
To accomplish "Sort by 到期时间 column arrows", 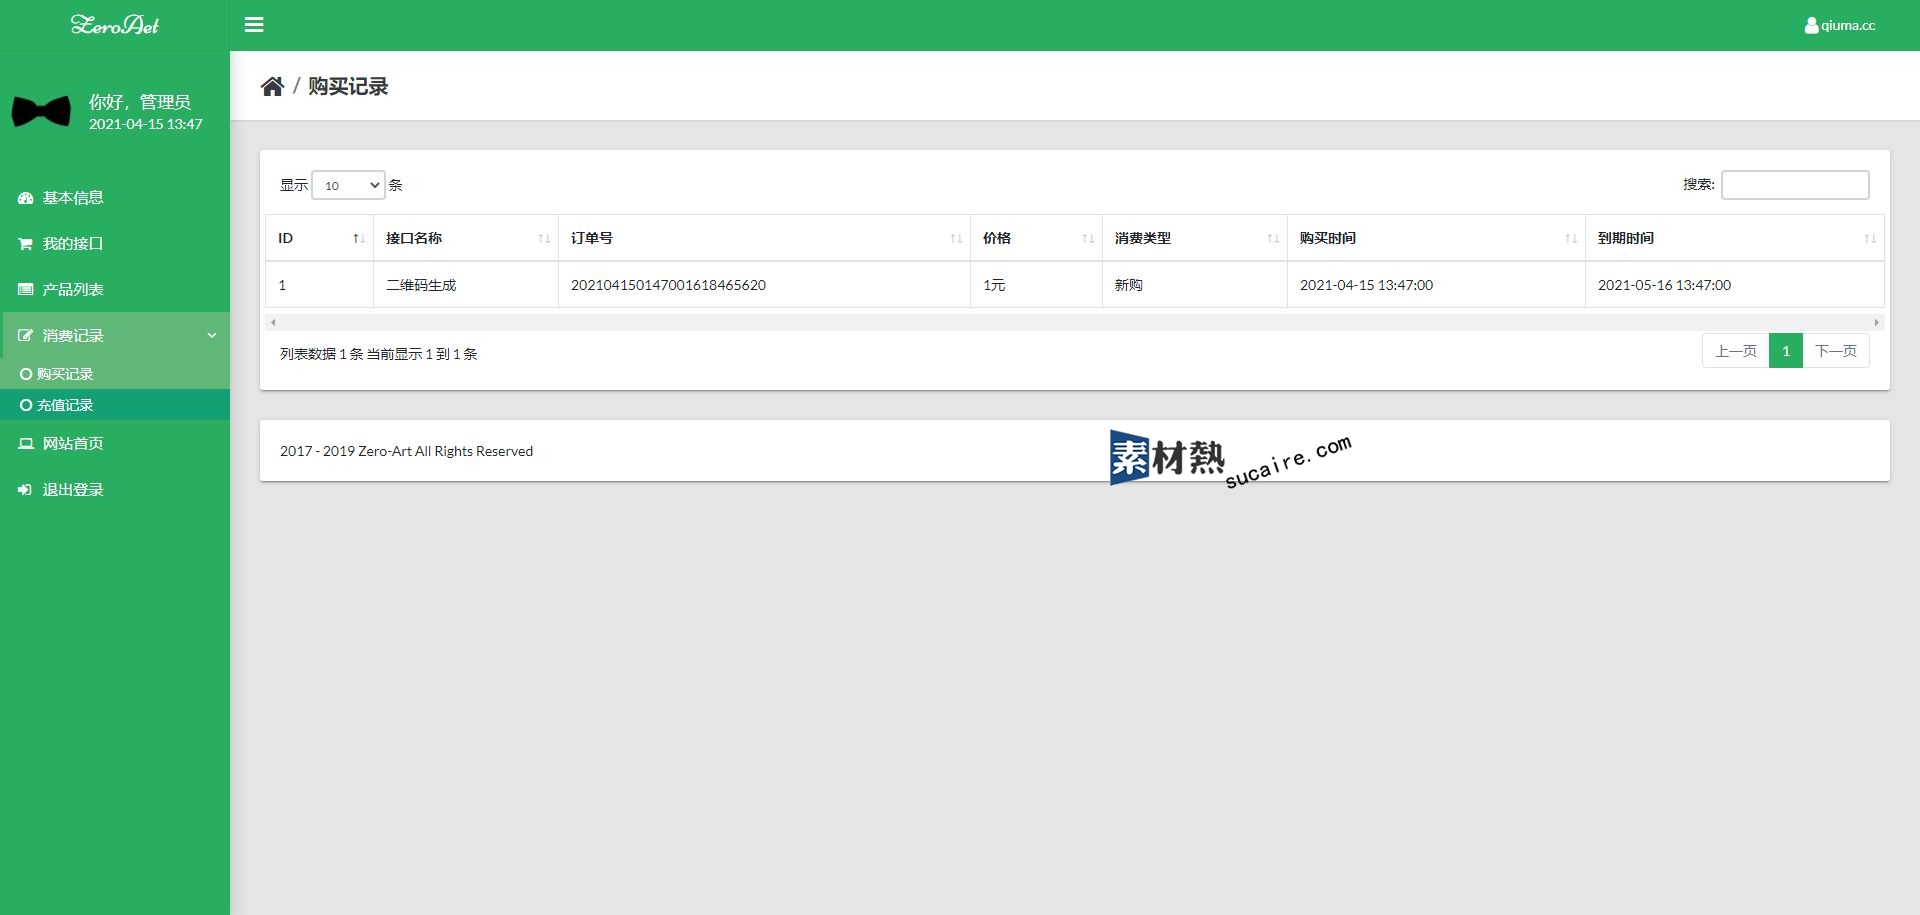I will (1870, 238).
